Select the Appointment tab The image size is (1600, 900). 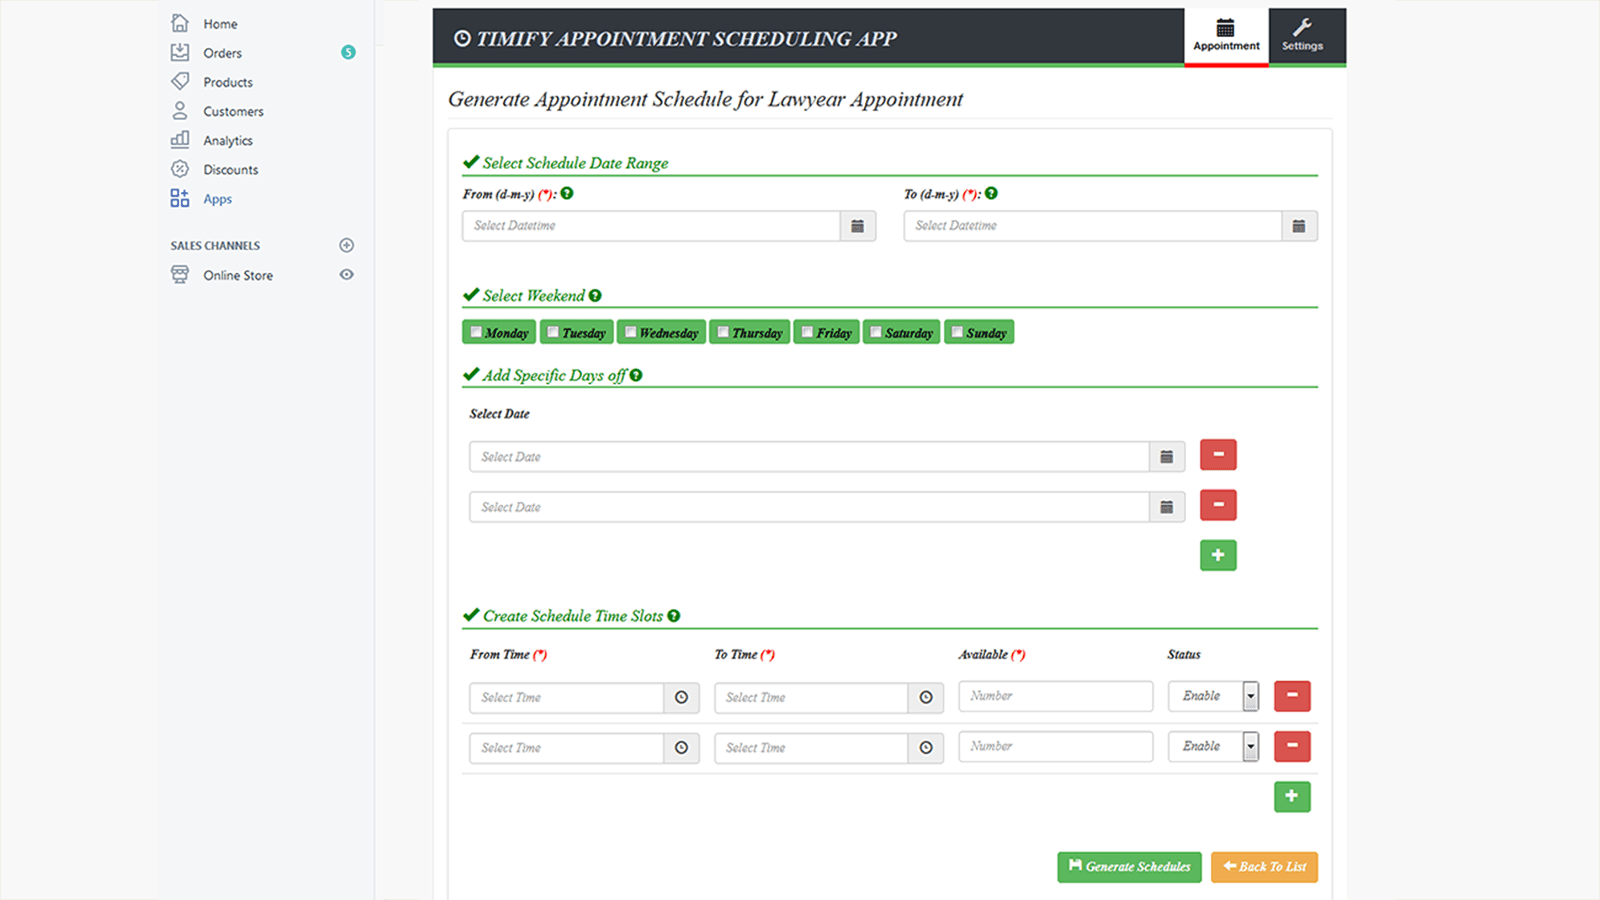tap(1226, 36)
